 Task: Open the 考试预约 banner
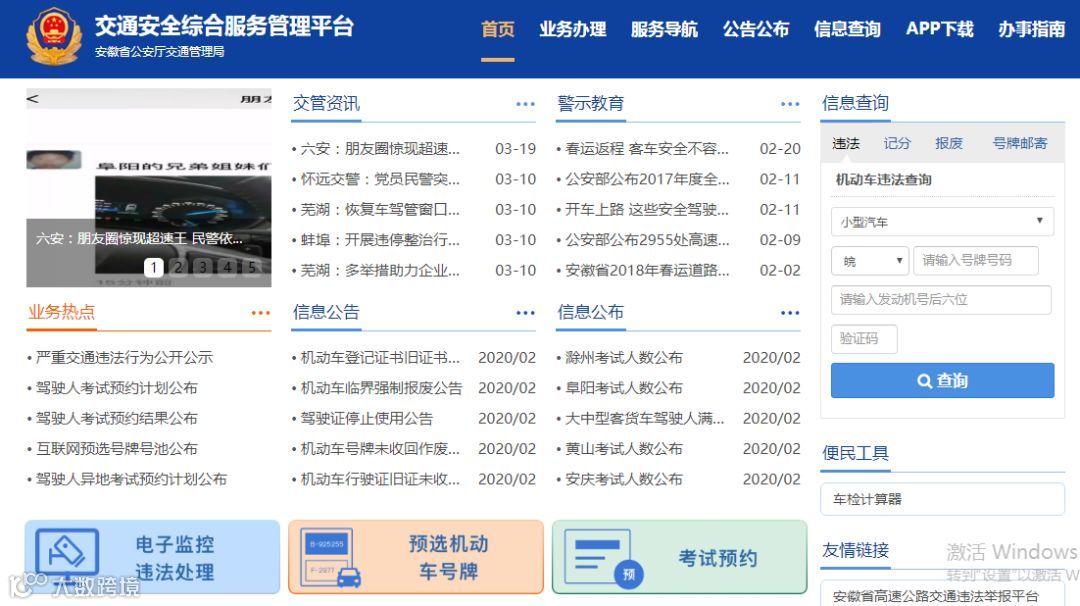(679, 557)
